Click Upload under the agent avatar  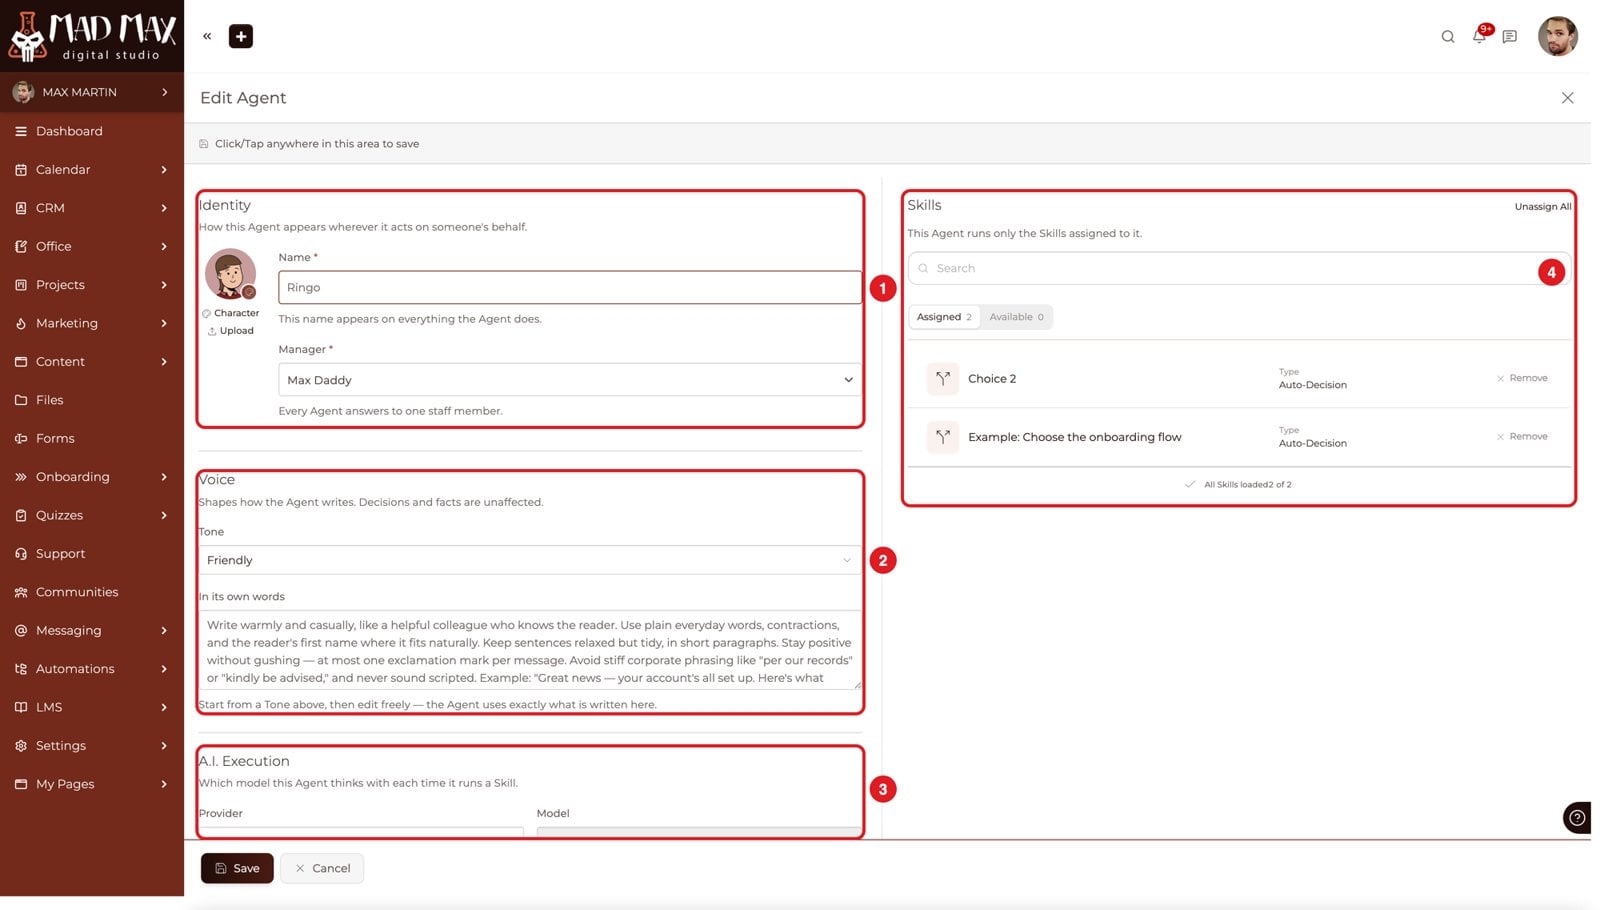click(x=231, y=331)
